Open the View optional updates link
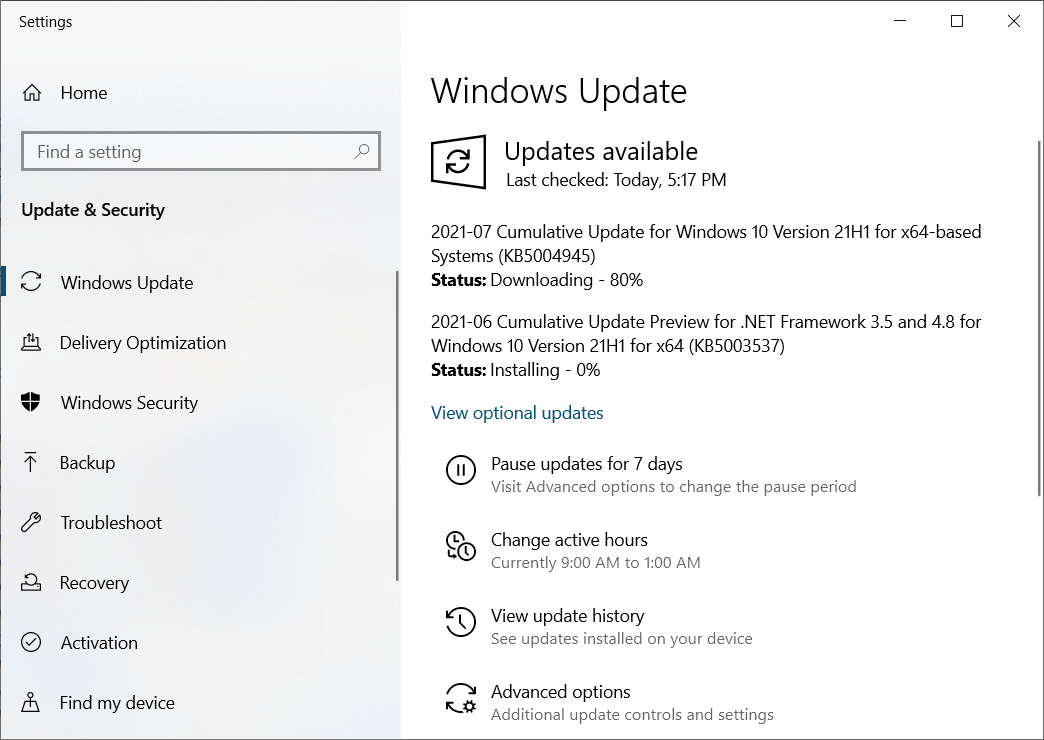The height and width of the screenshot is (740, 1044). [x=517, y=412]
